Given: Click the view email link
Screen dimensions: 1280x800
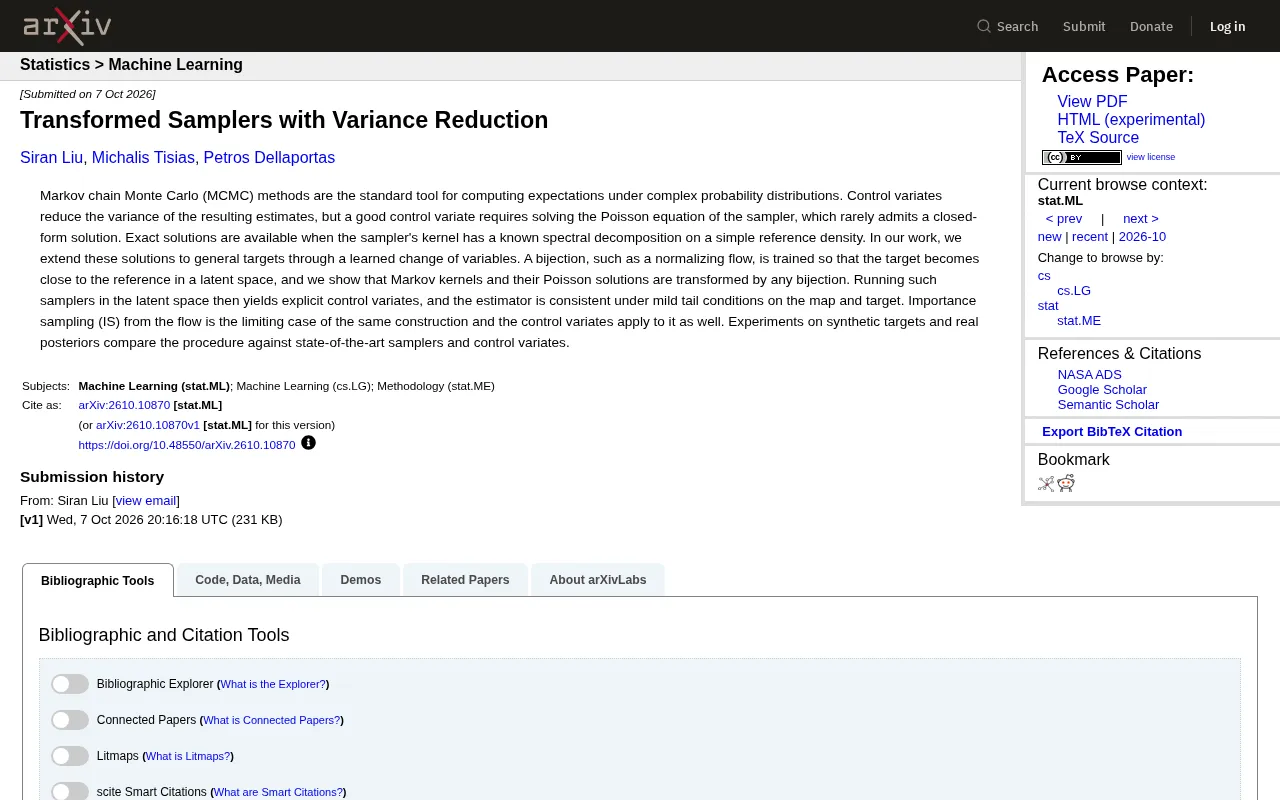Looking at the screenshot, I should click(146, 501).
